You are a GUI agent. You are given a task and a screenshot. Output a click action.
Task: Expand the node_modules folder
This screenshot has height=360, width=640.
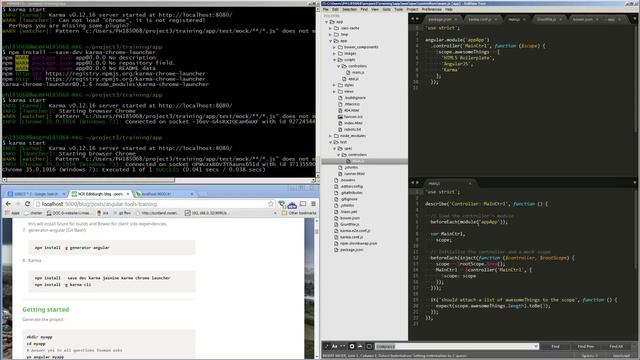pyautogui.click(x=331, y=136)
